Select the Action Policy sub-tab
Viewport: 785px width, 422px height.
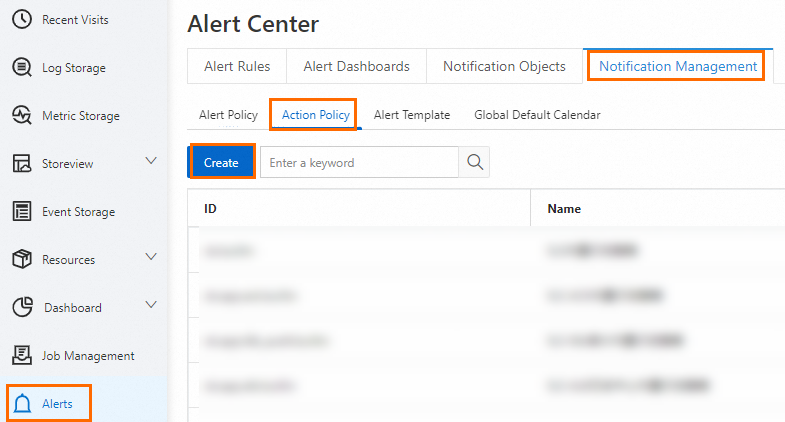coord(315,115)
